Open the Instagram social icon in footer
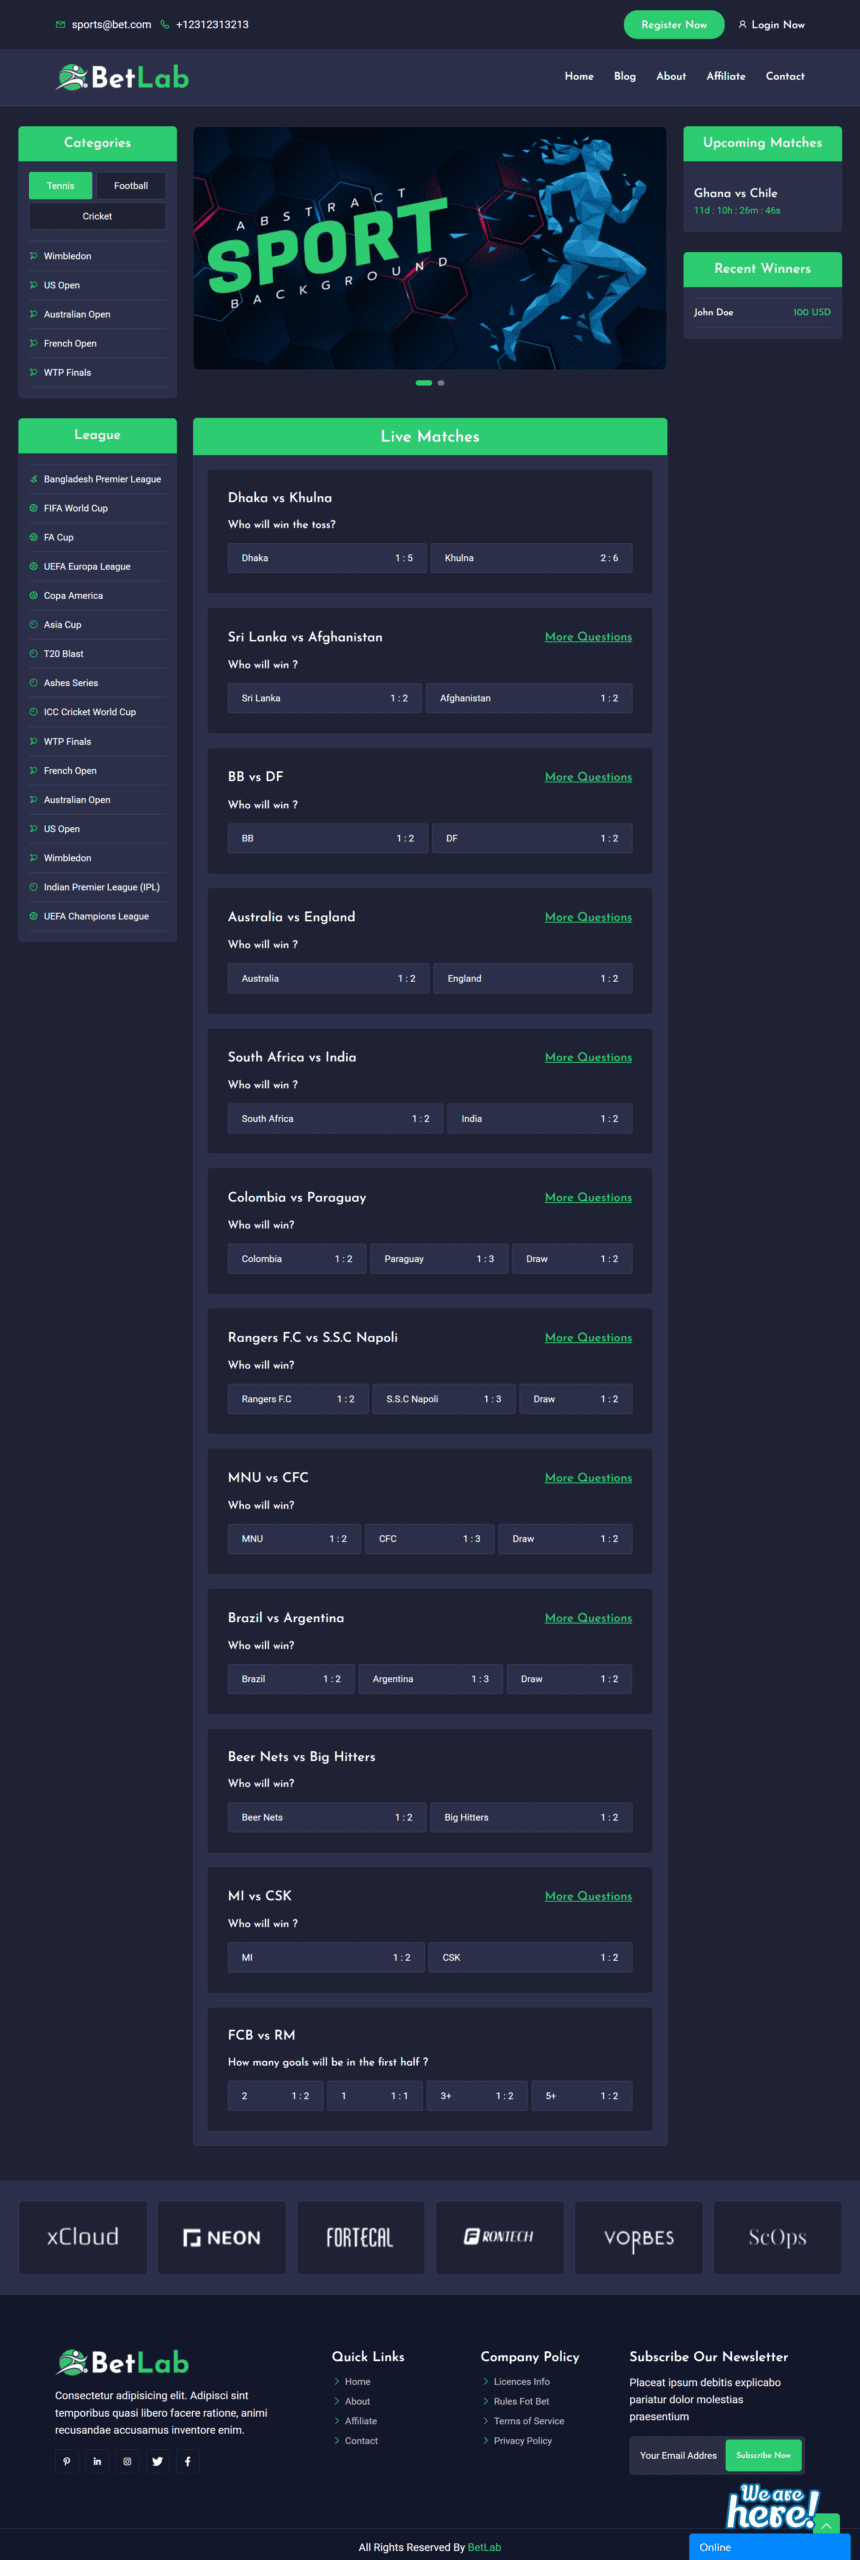 [x=127, y=2461]
